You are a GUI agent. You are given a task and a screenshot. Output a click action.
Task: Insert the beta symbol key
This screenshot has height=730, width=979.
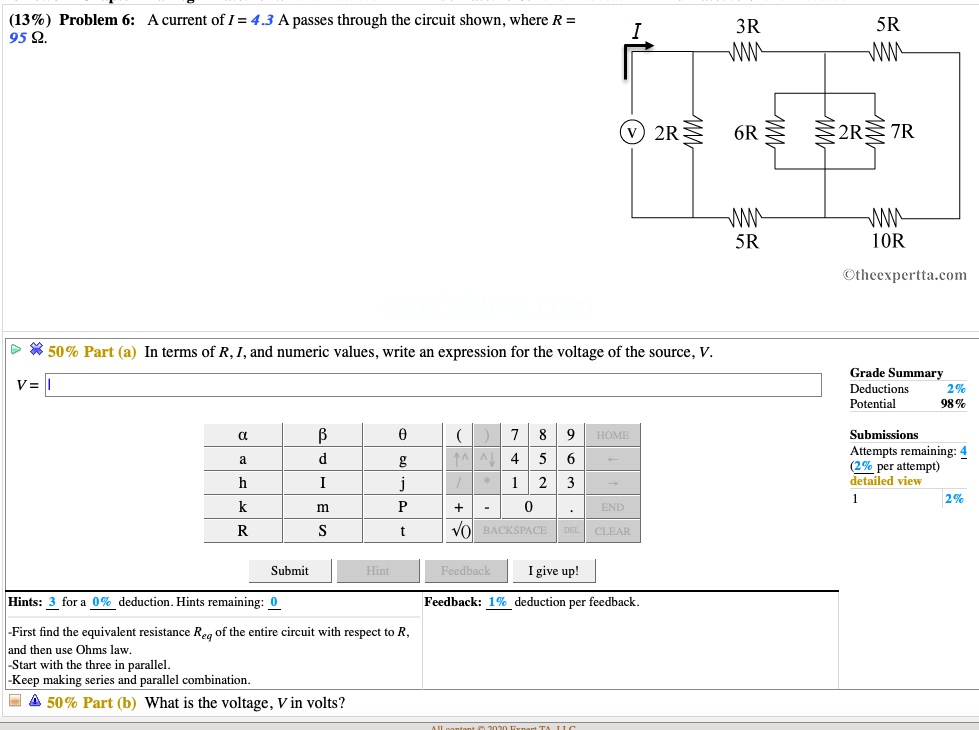tap(323, 435)
